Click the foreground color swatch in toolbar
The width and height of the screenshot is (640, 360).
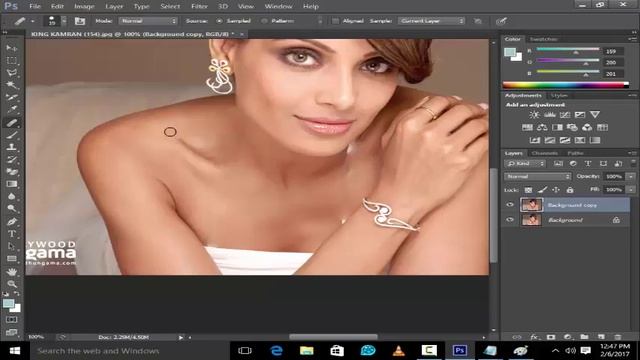[9, 304]
